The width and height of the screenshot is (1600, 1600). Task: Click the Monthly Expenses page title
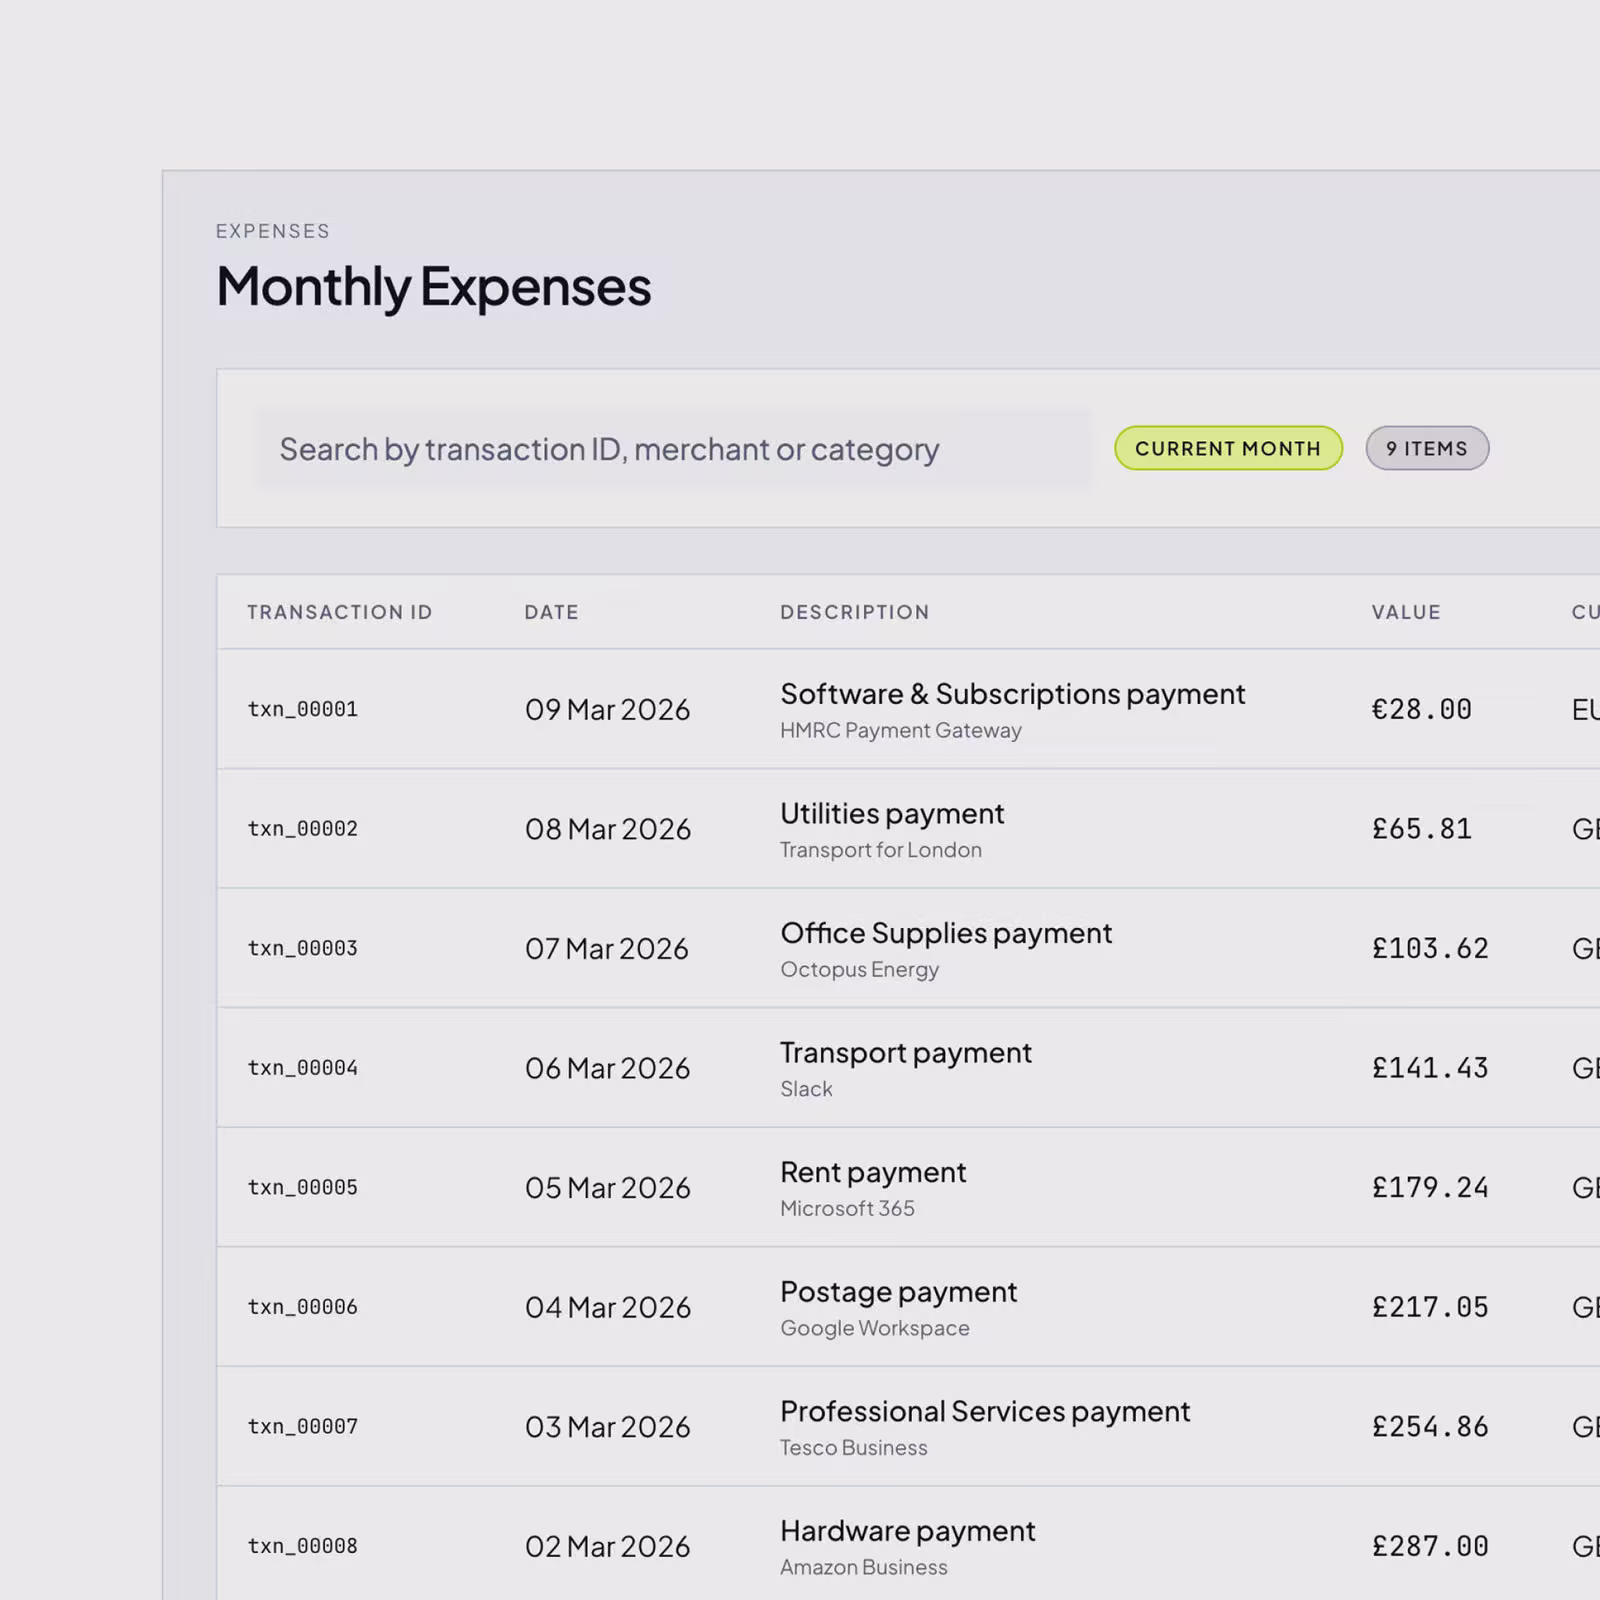[434, 288]
